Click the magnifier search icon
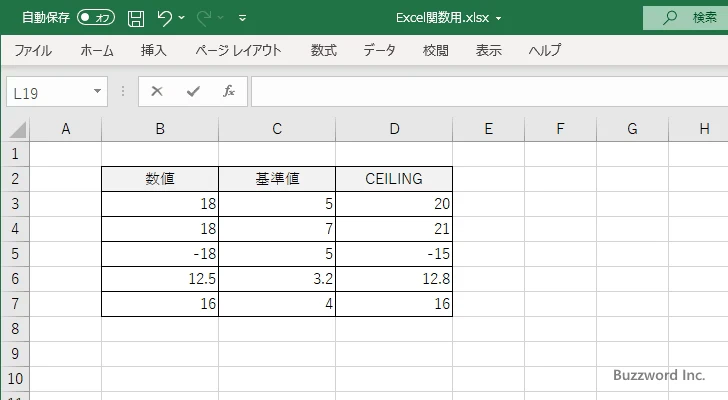 [x=670, y=18]
